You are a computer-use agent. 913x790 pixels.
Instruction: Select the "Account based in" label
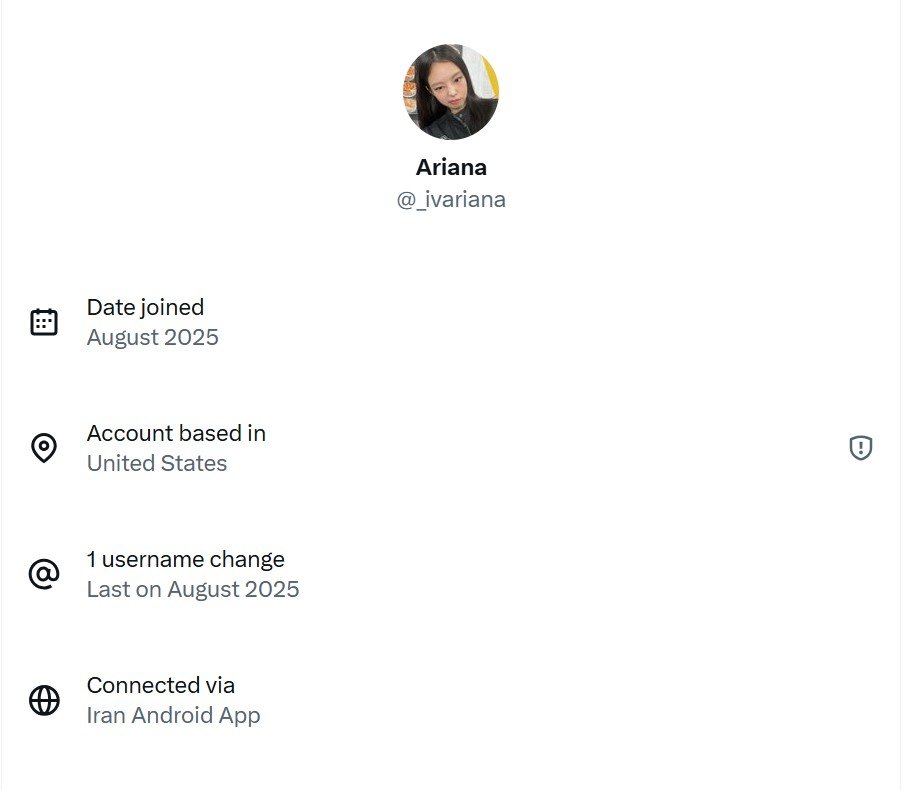click(176, 433)
